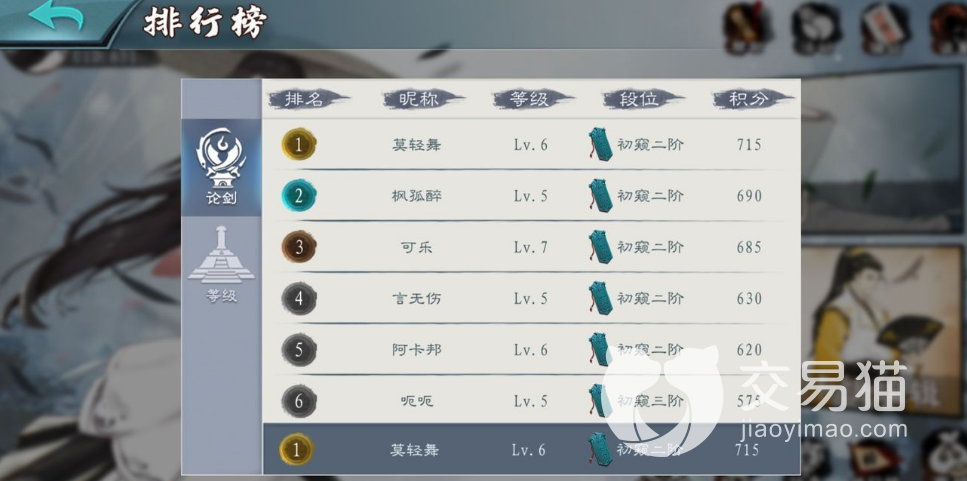967x481 pixels.
Task: Tap 莫轻舞's rank tier tablet icon
Action: [601, 145]
